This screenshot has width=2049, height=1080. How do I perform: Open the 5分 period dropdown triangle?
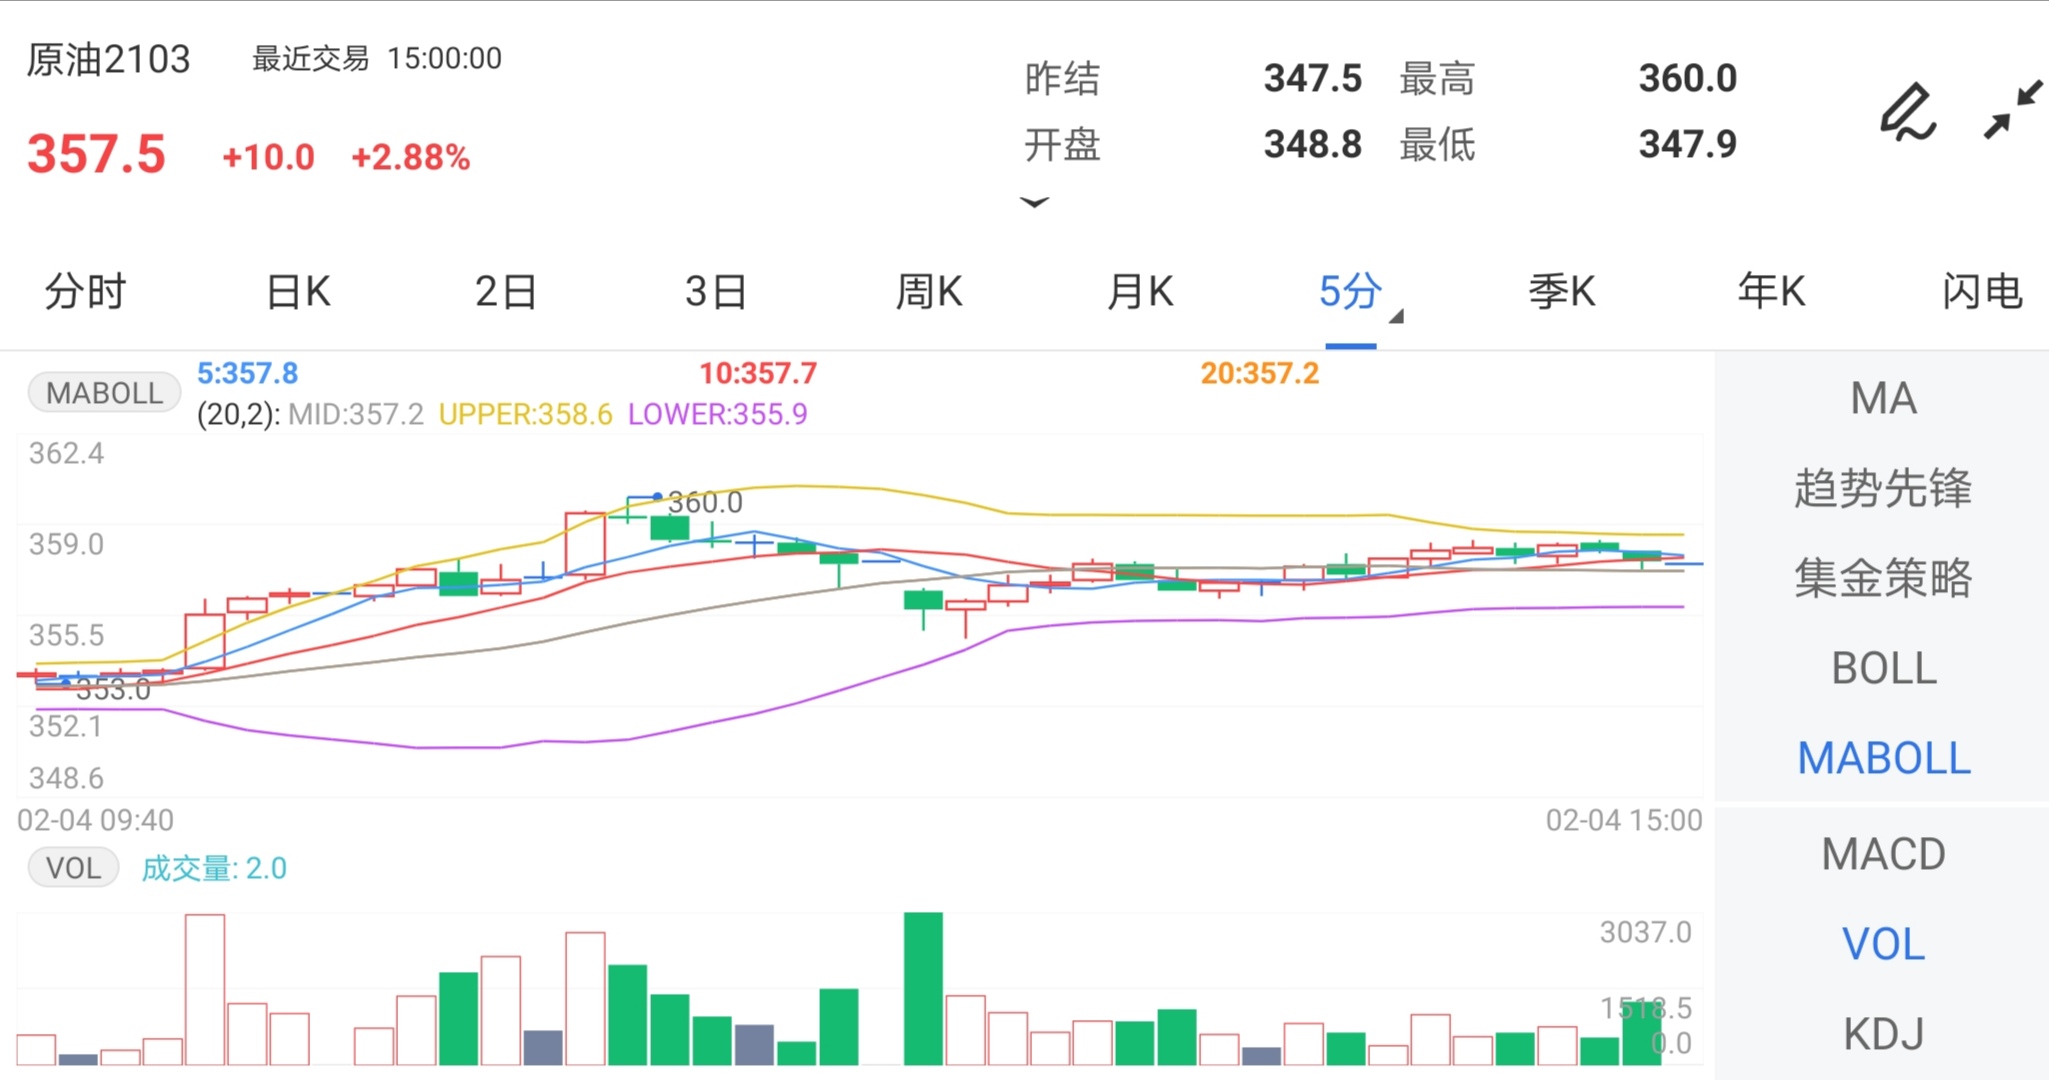[x=1397, y=316]
